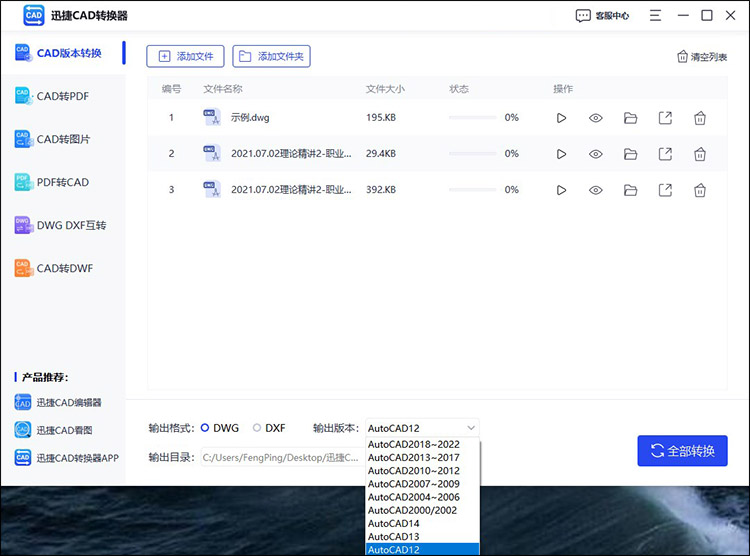Click the 输出目录 path input field
This screenshot has width=750, height=556.
(282, 457)
